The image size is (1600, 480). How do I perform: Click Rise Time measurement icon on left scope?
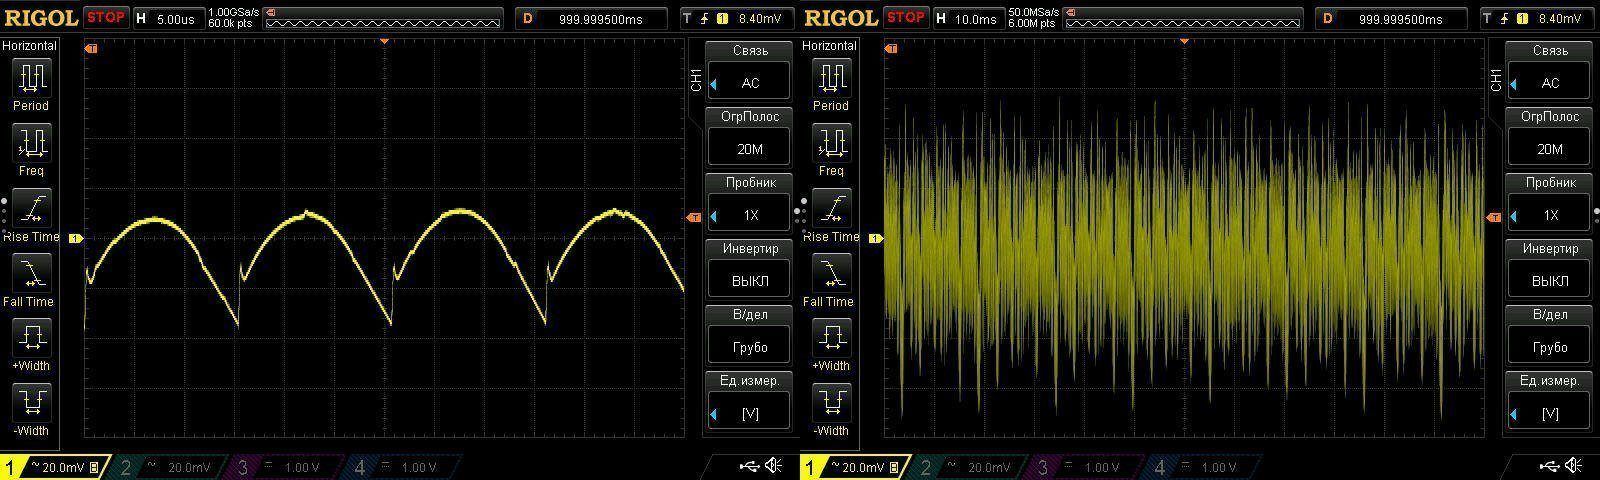point(31,209)
